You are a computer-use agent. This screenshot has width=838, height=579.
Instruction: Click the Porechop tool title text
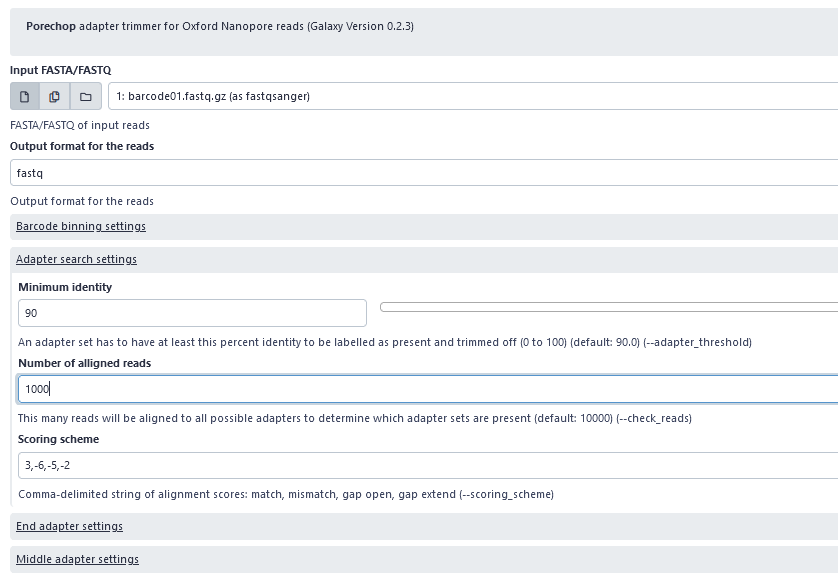(220, 26)
